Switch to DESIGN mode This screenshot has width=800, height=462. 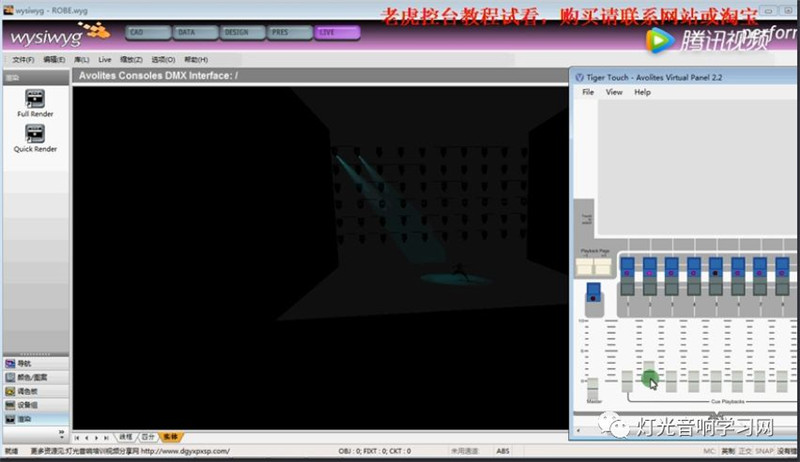tap(243, 33)
